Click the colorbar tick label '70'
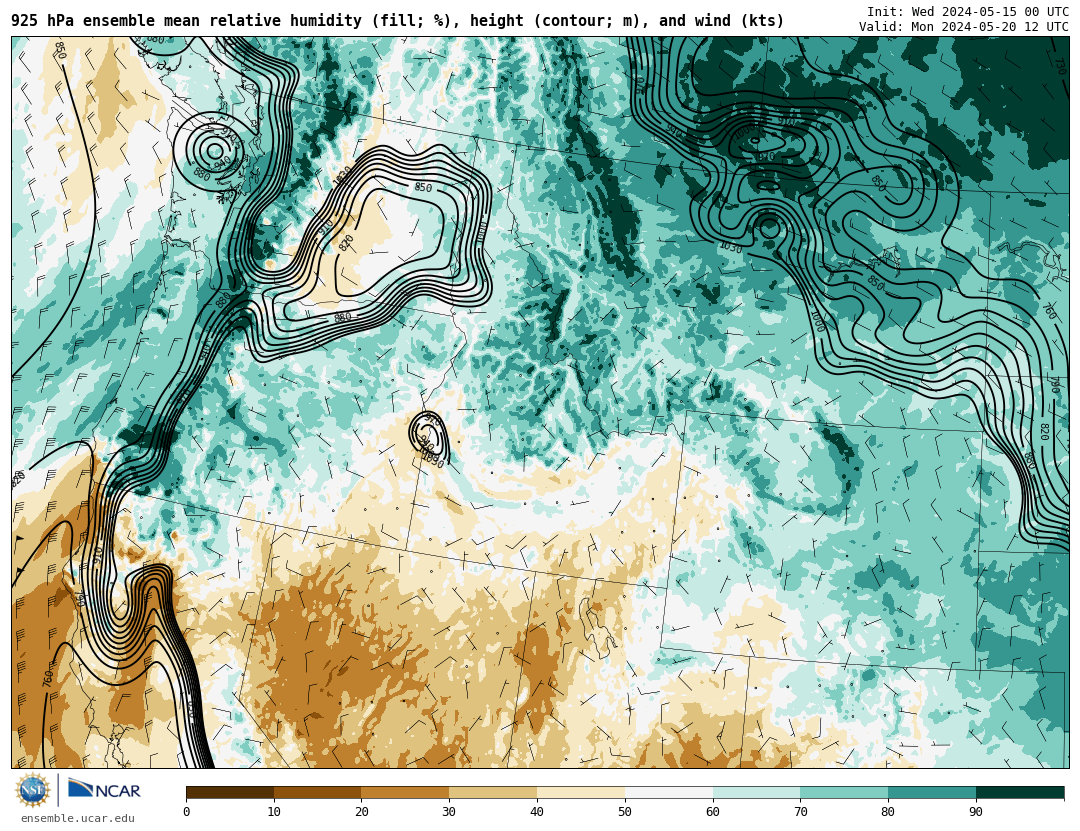The width and height of the screenshot is (1080, 831). pyautogui.click(x=800, y=812)
